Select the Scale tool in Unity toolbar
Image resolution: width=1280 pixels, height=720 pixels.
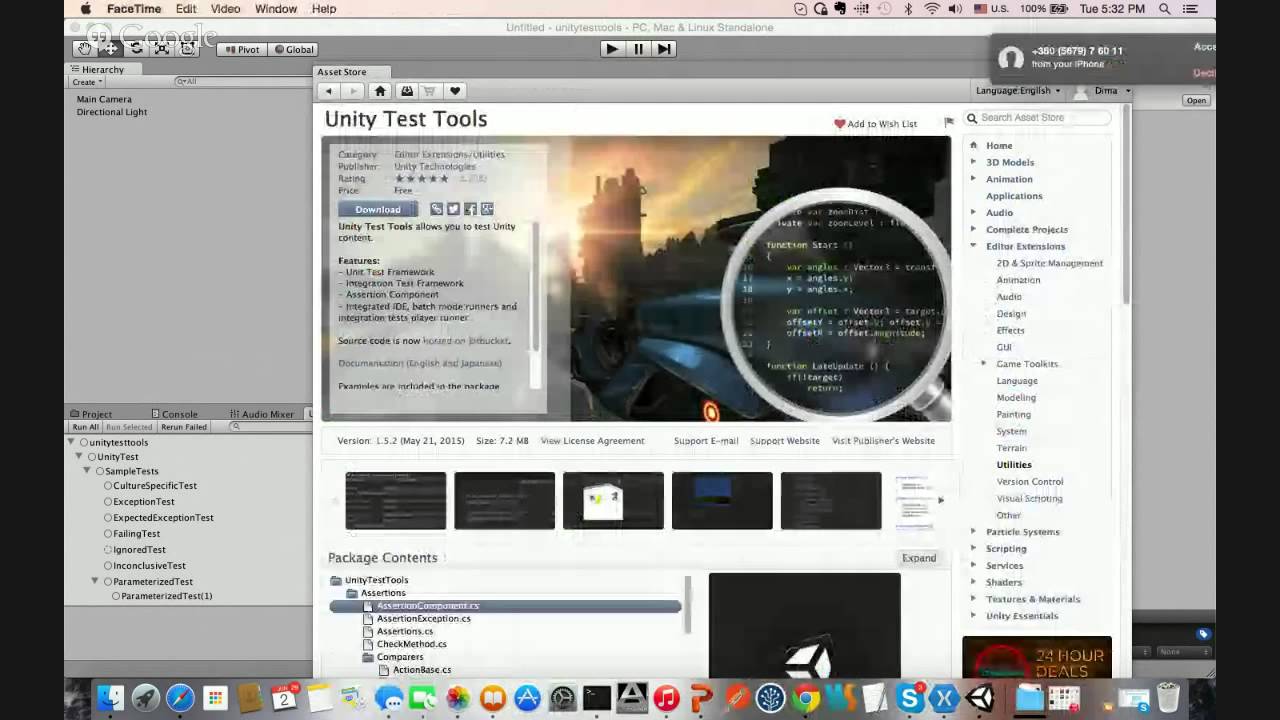pyautogui.click(x=162, y=49)
